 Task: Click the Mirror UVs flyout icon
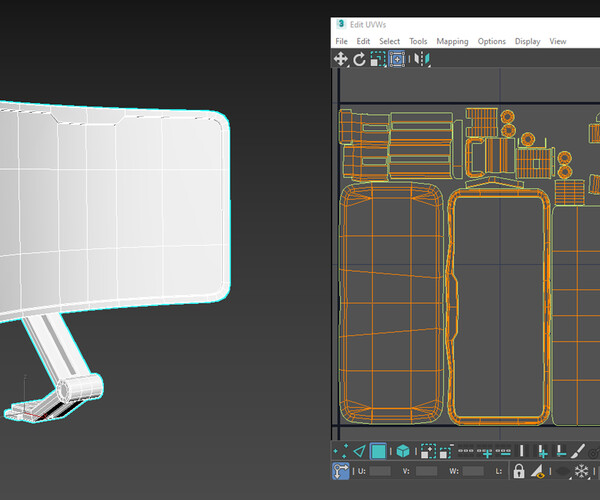tap(422, 59)
